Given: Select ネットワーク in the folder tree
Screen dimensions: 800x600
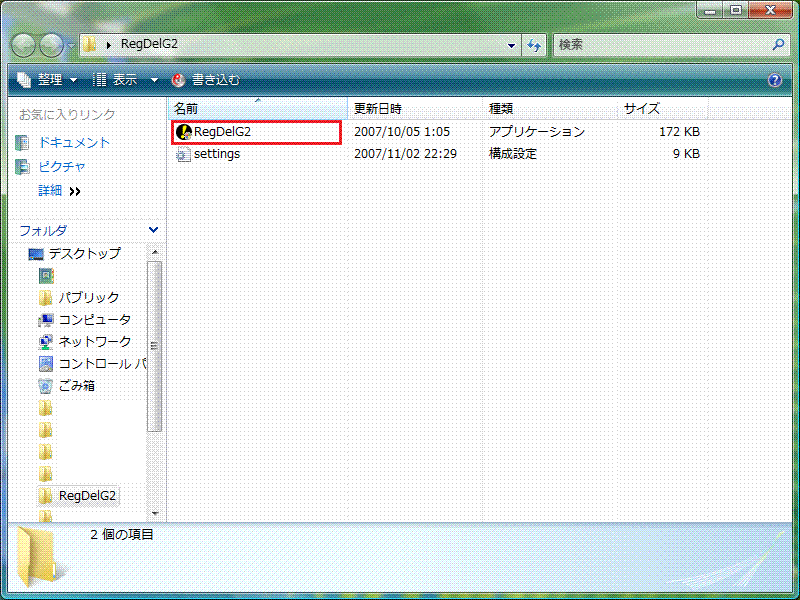Looking at the screenshot, I should 95,341.
